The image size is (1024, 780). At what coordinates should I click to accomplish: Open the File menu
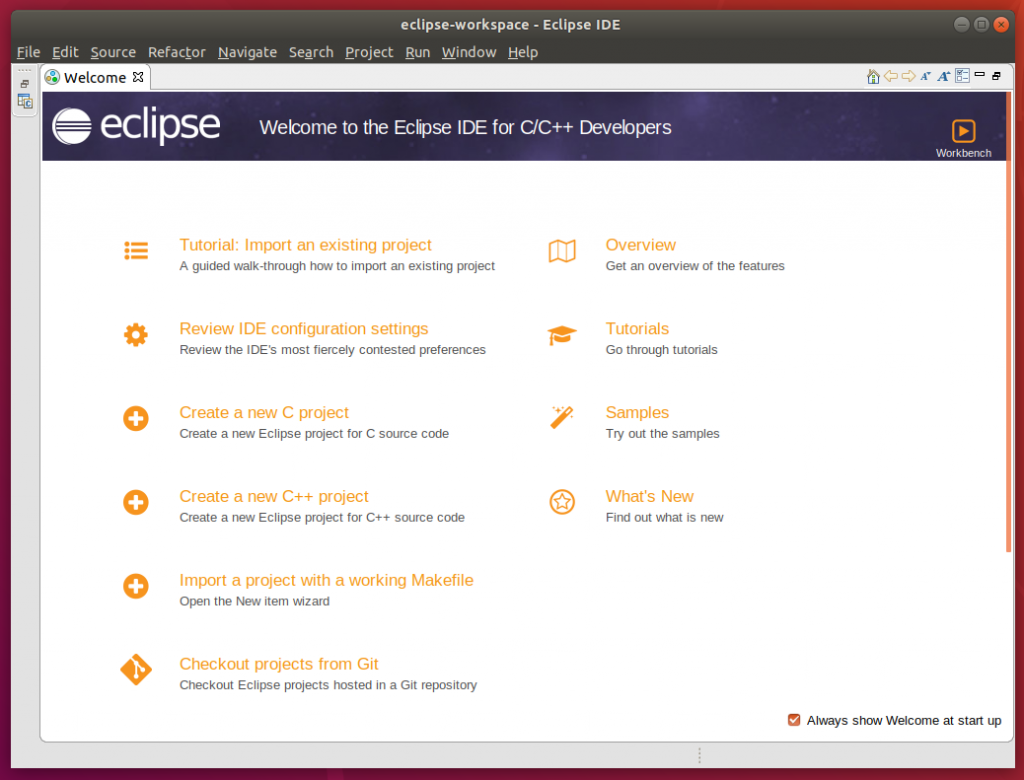(x=28, y=52)
